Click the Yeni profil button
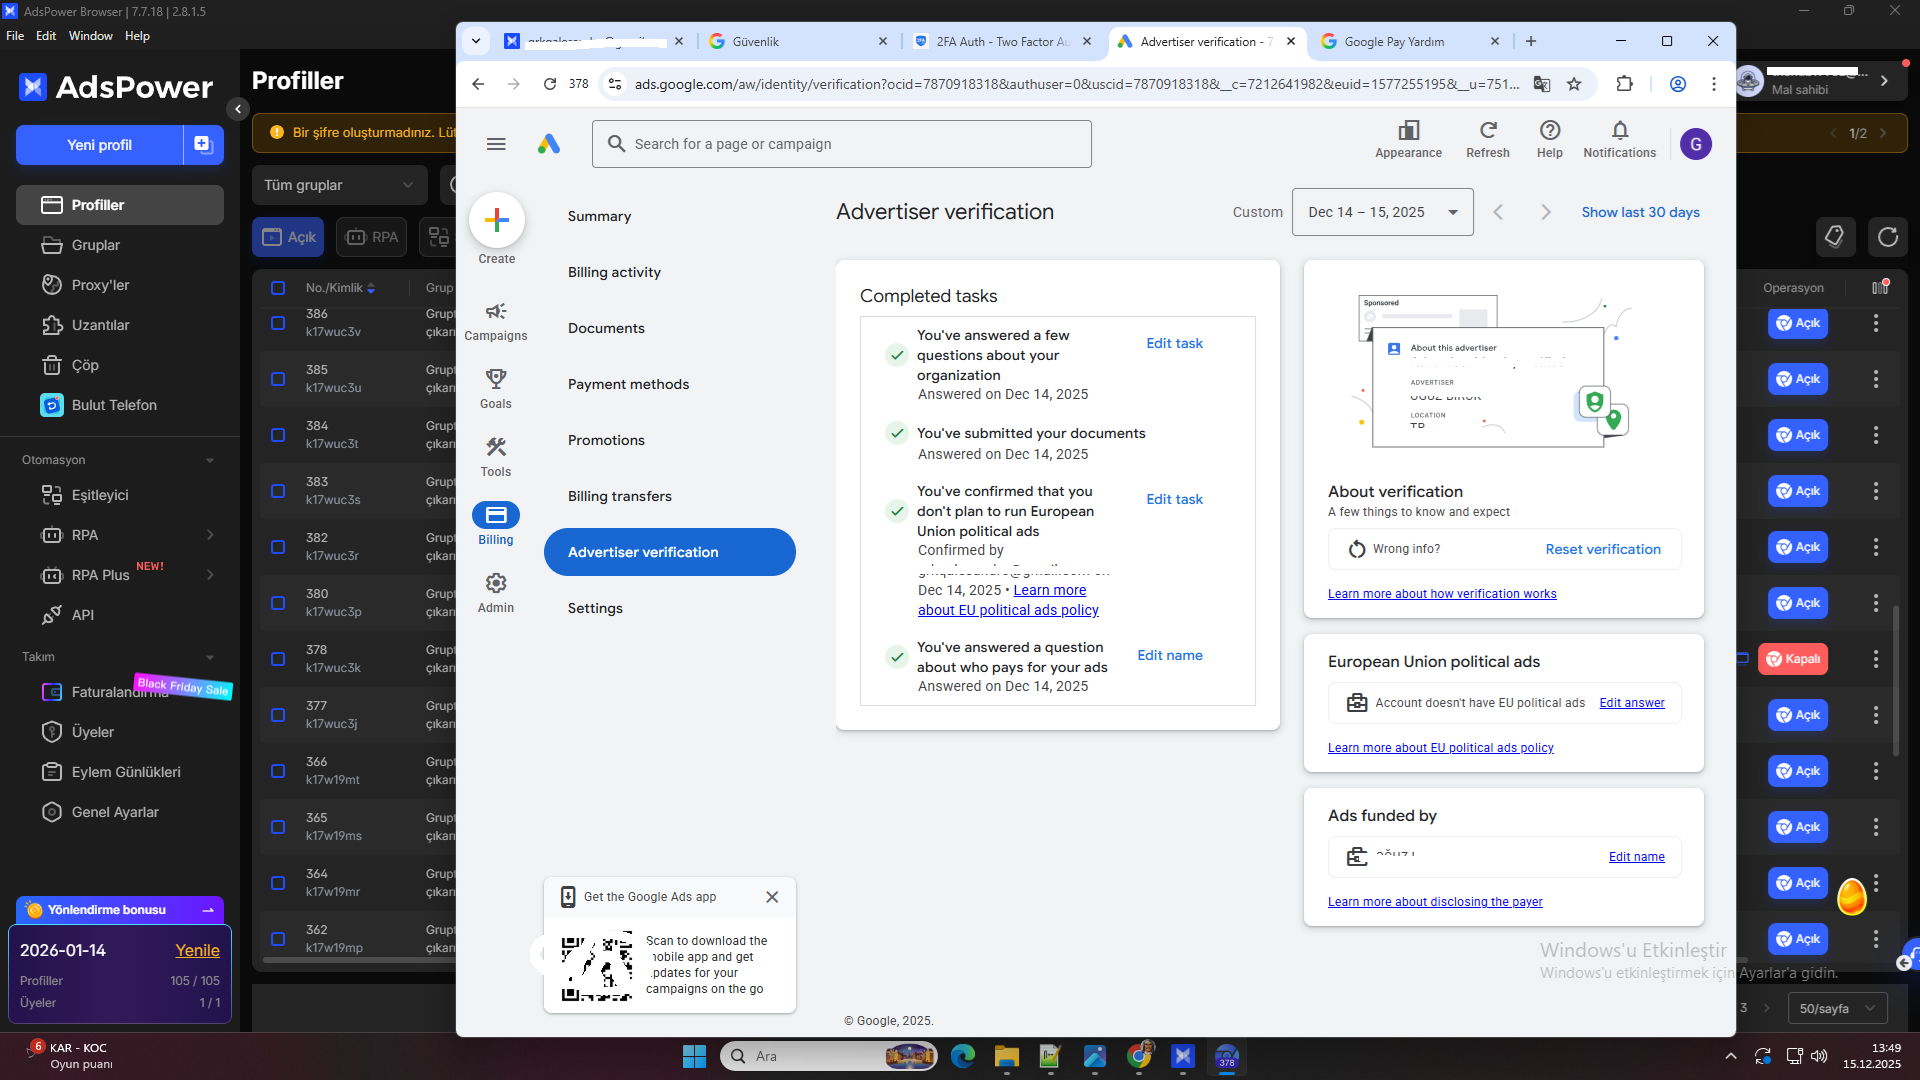This screenshot has width=1920, height=1080. (x=100, y=145)
